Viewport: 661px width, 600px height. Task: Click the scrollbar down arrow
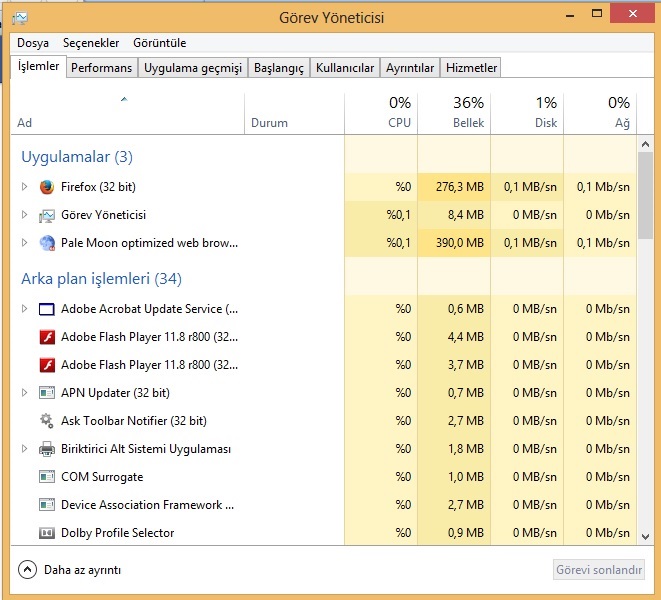tap(645, 537)
